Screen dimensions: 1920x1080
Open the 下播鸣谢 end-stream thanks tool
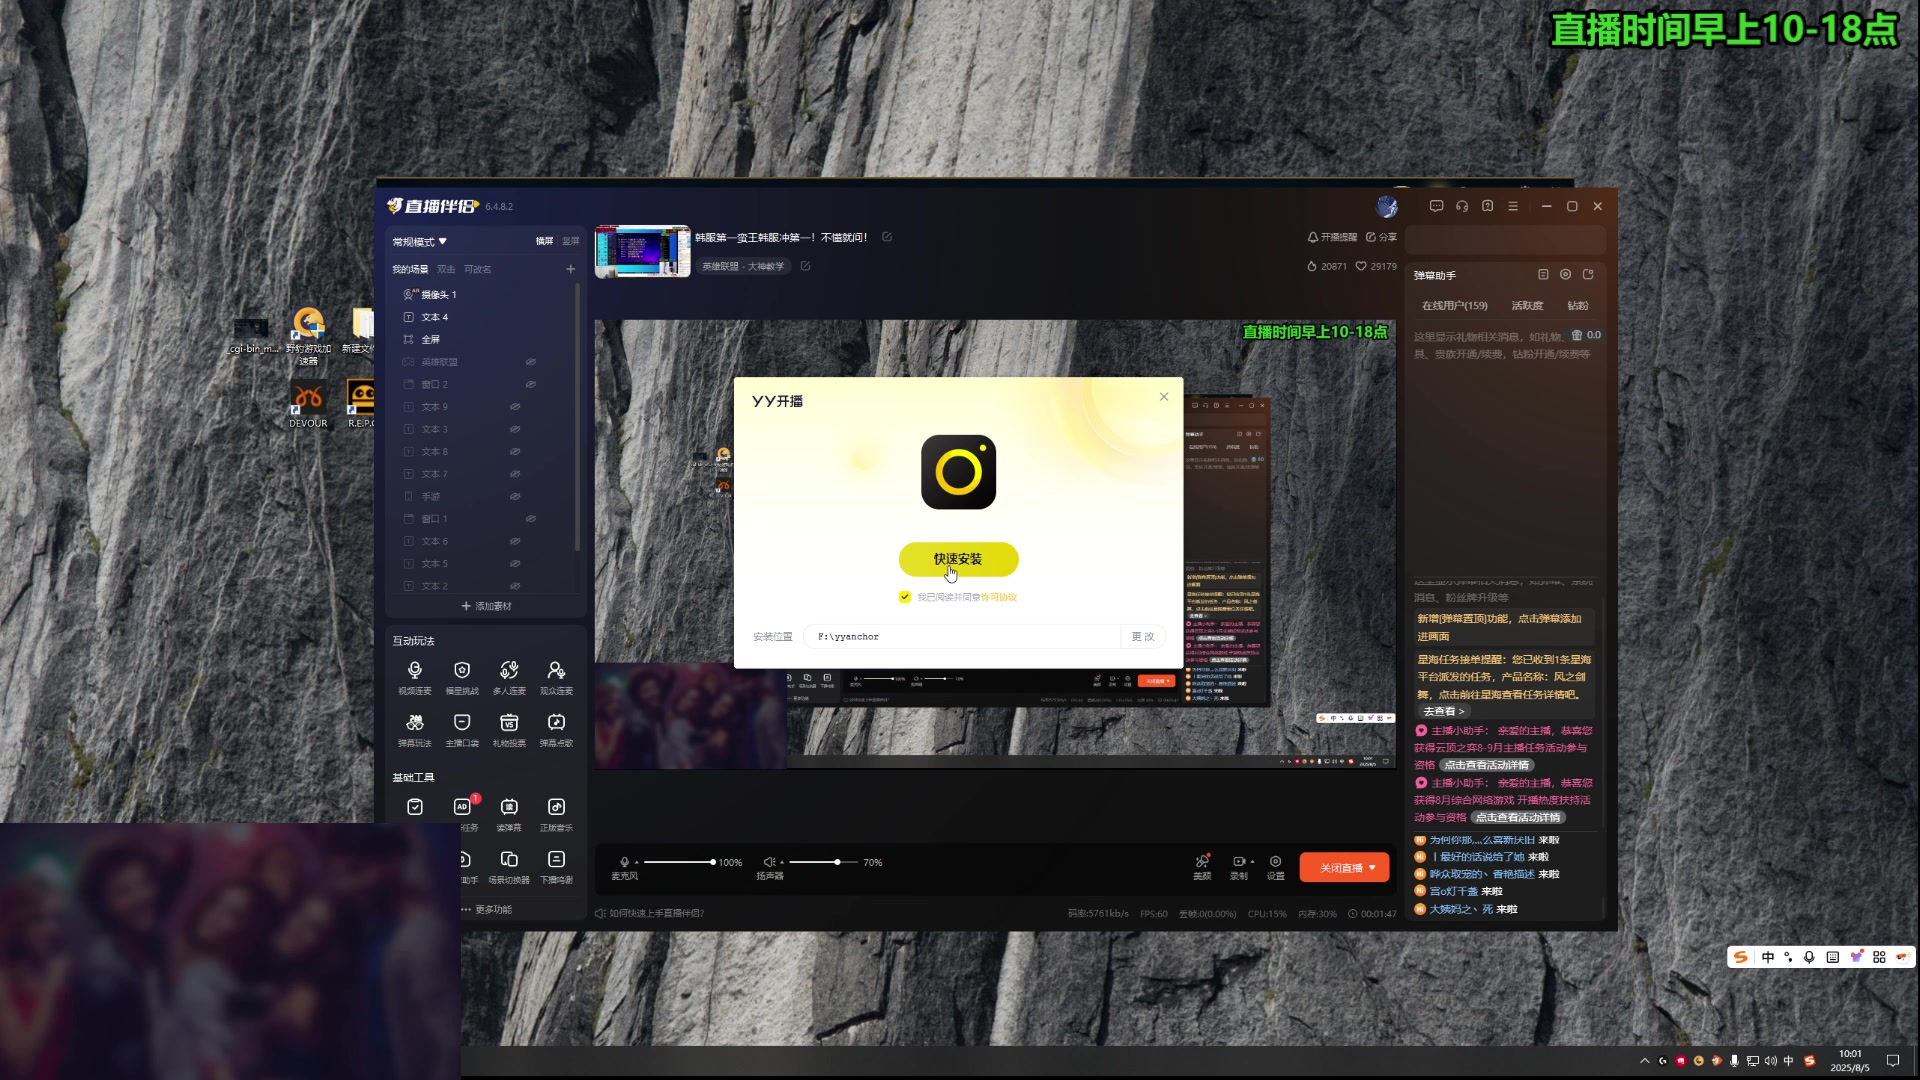click(556, 867)
